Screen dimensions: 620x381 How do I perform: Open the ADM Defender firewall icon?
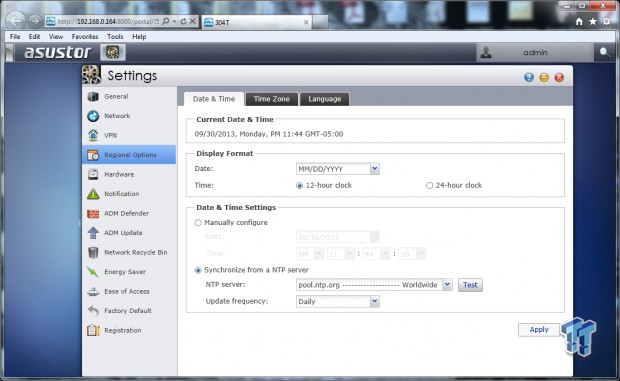[x=93, y=213]
